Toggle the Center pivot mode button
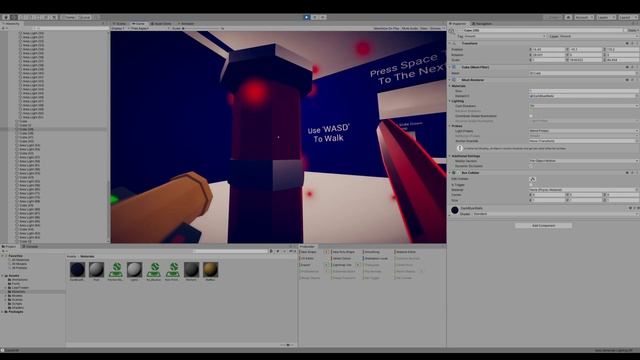This screenshot has width=640, height=360. [69, 18]
